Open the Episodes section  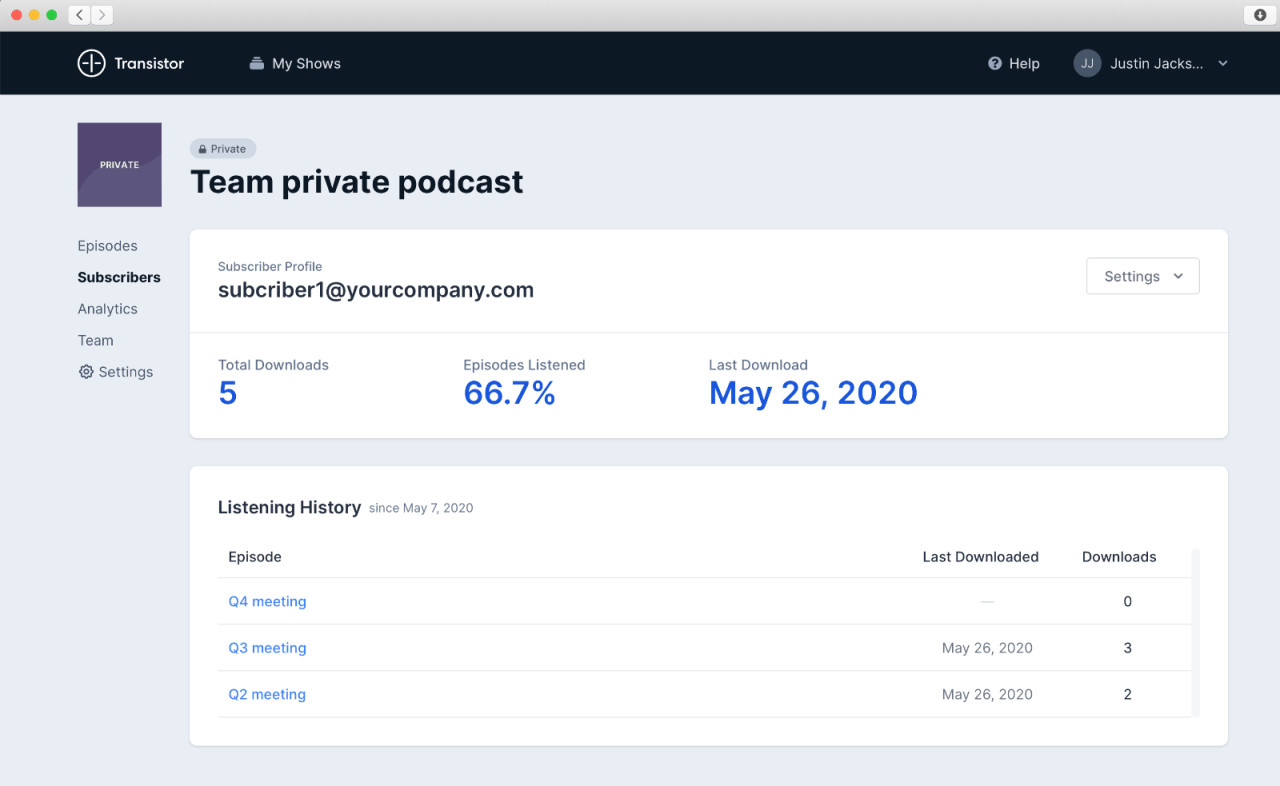(x=107, y=245)
